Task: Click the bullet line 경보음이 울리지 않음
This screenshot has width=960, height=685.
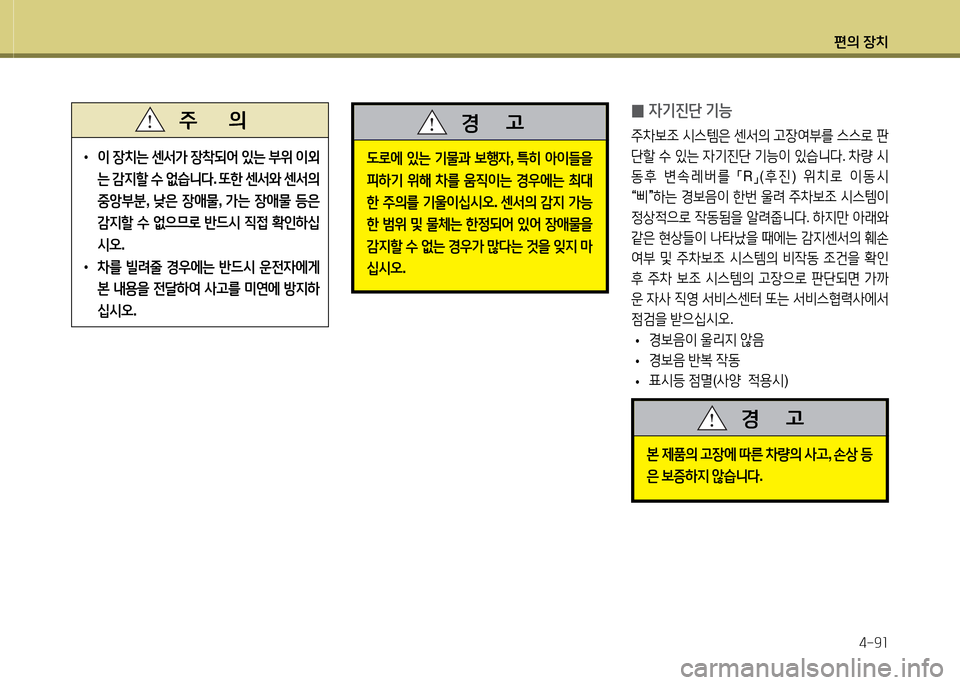Action: point(707,340)
